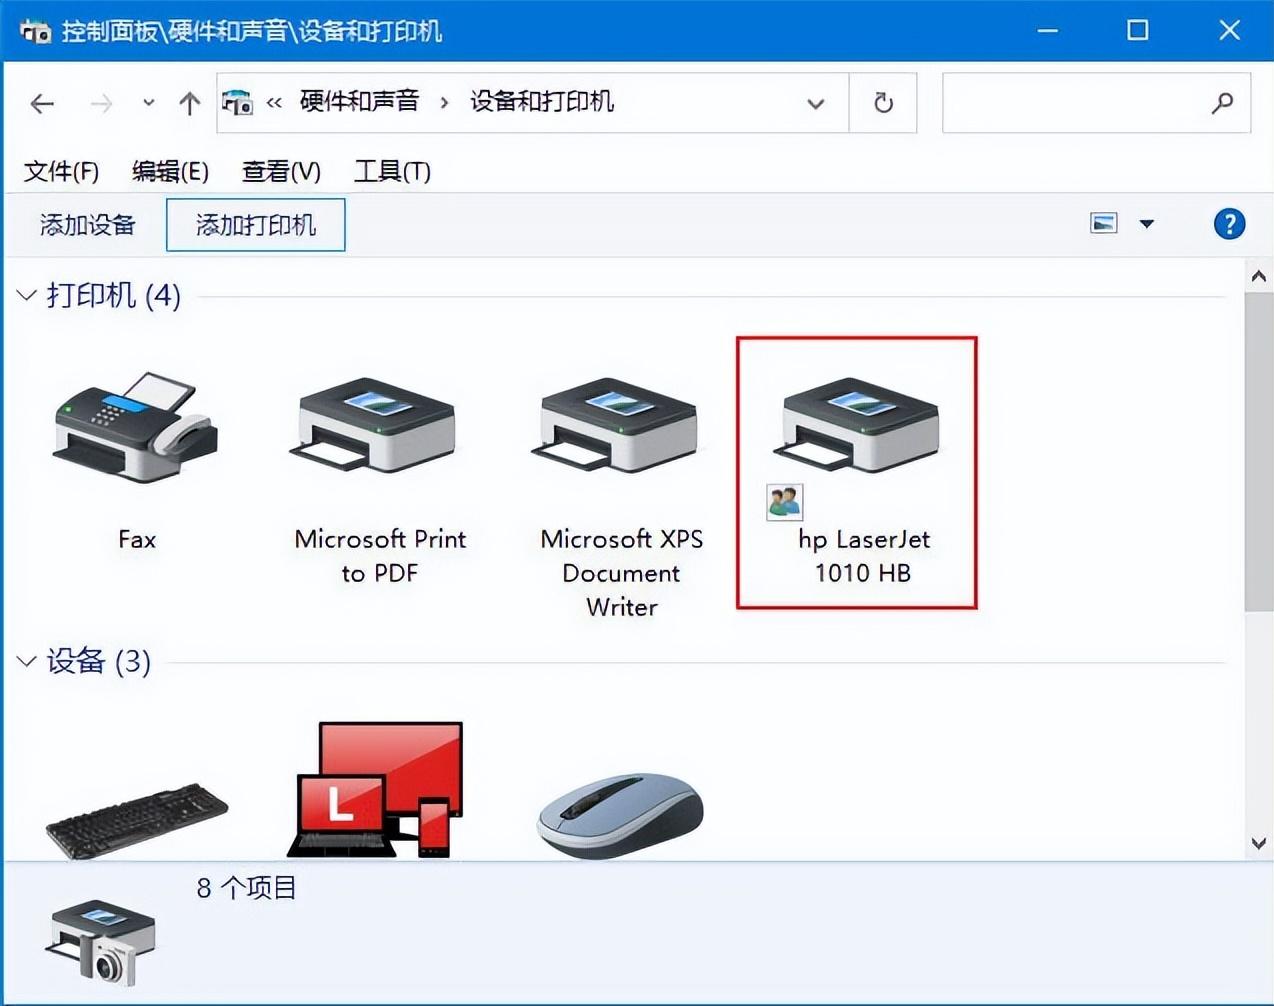Select the Microsoft Print to PDF printer
The width and height of the screenshot is (1274, 1006).
[x=375, y=425]
